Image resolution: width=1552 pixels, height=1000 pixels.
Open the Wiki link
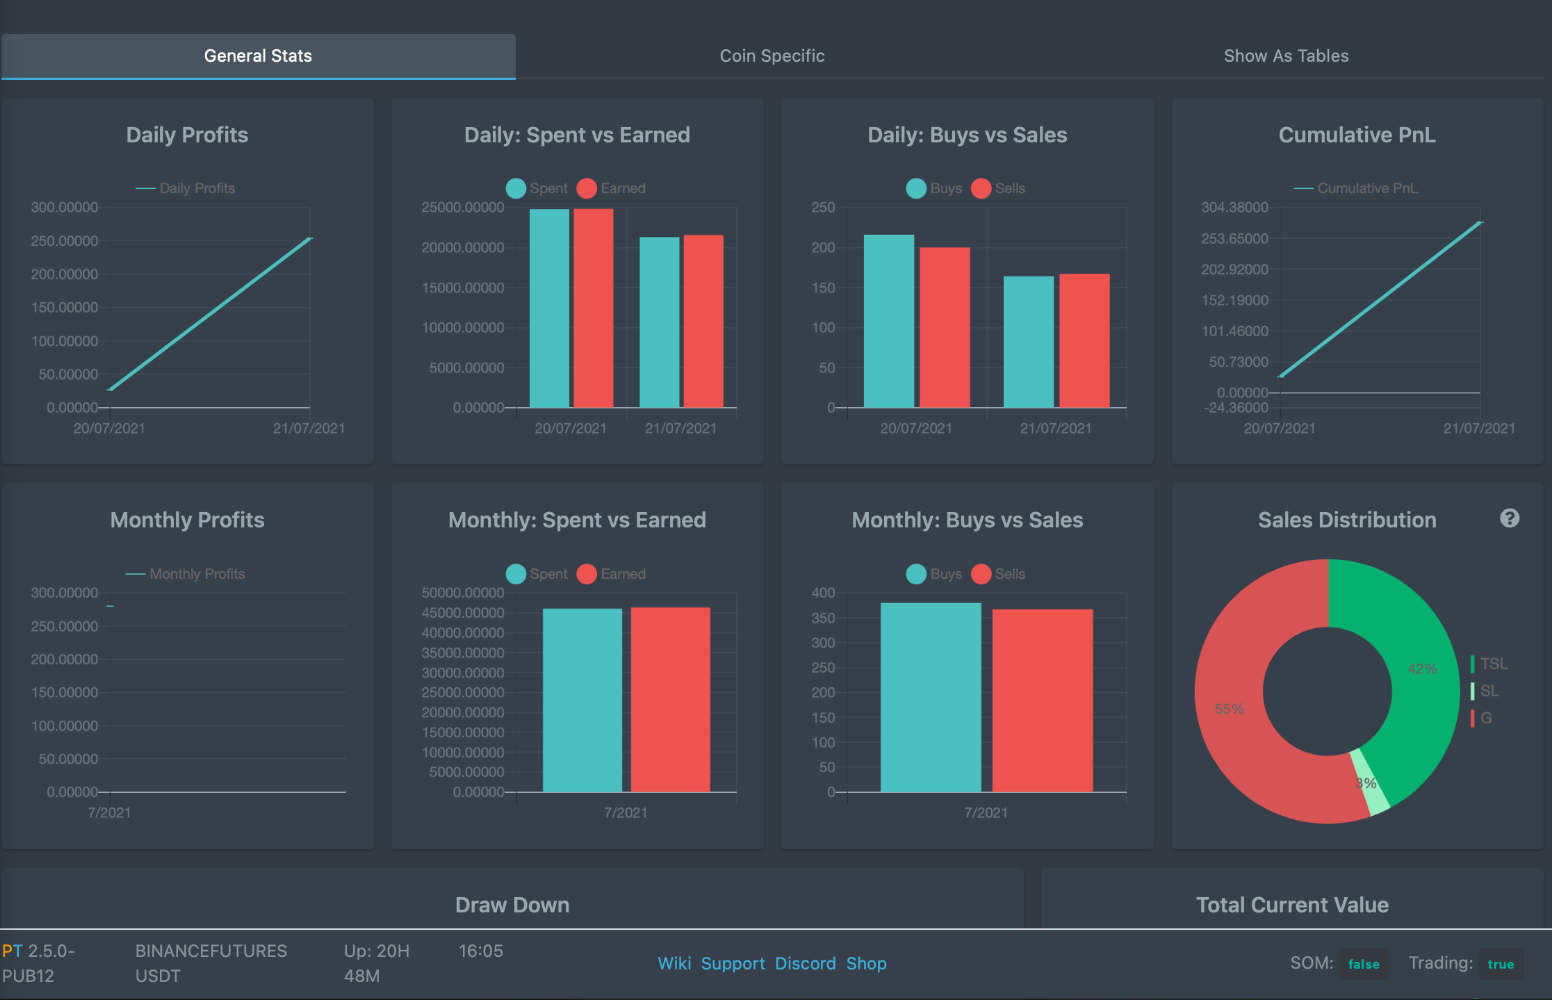674,963
